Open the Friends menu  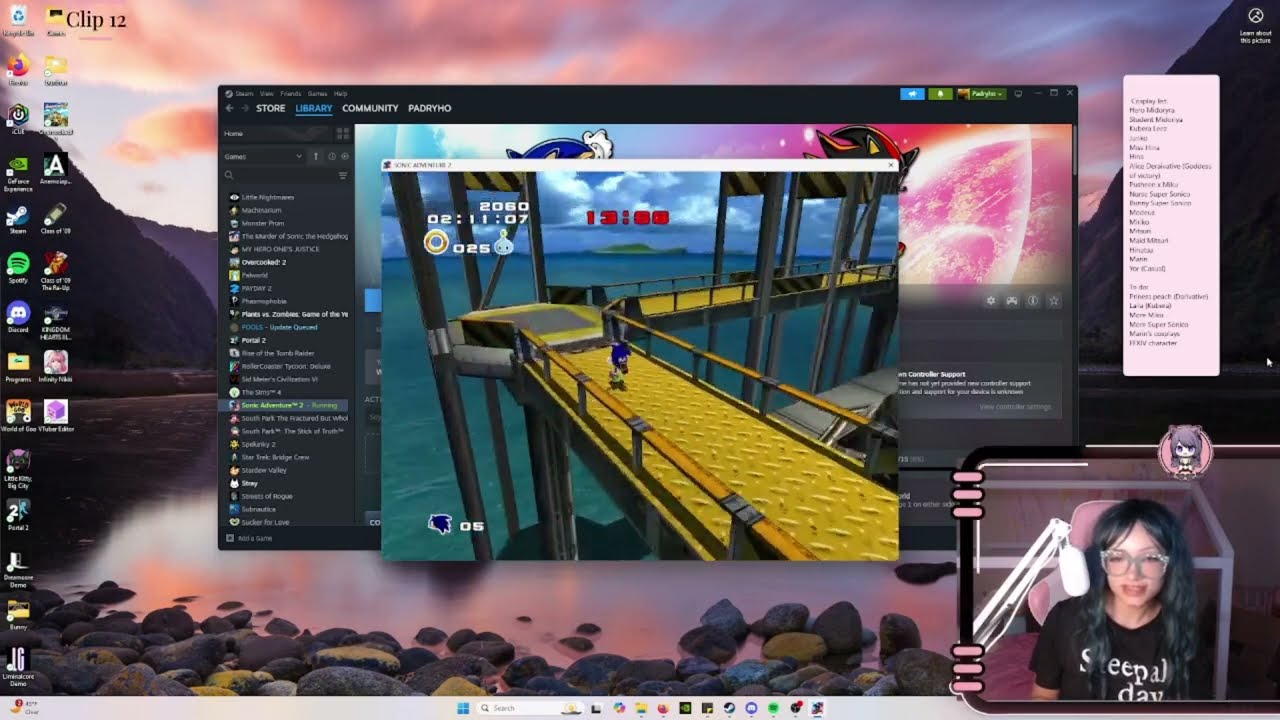point(290,94)
